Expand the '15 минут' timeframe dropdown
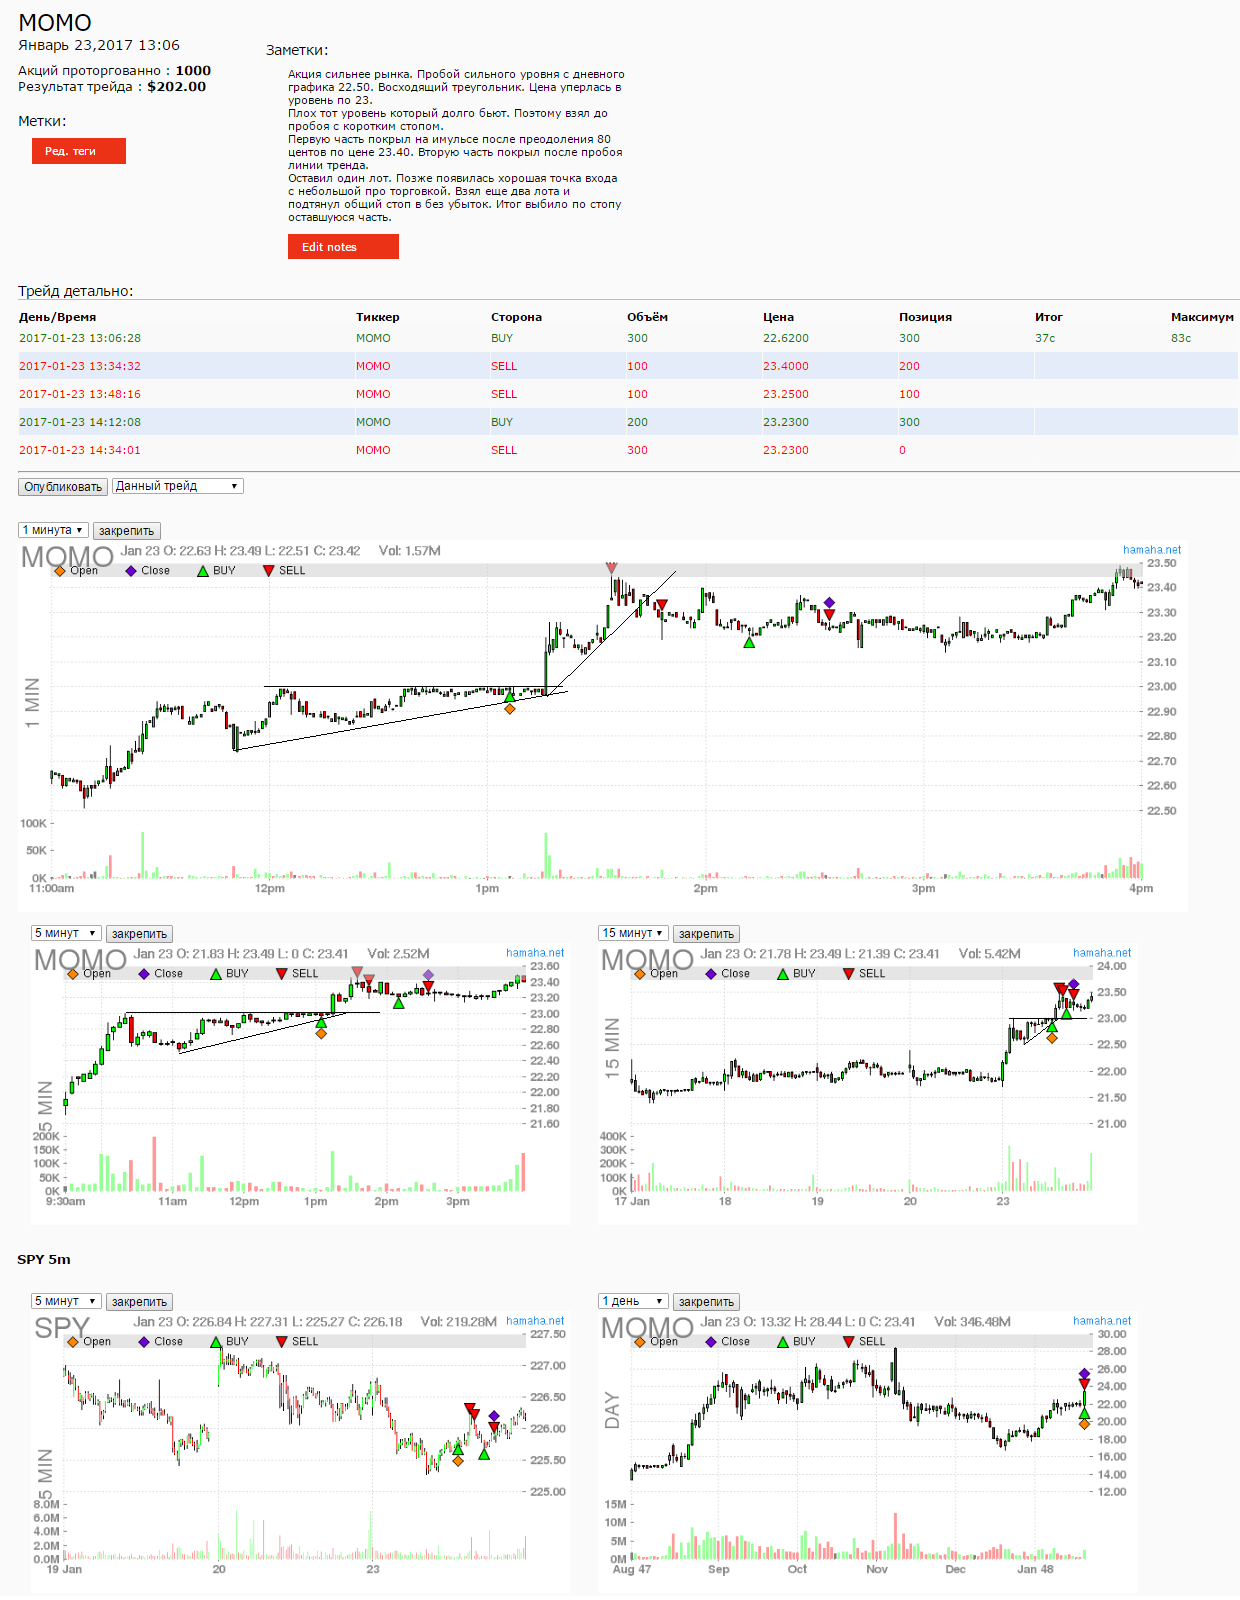 tap(633, 933)
